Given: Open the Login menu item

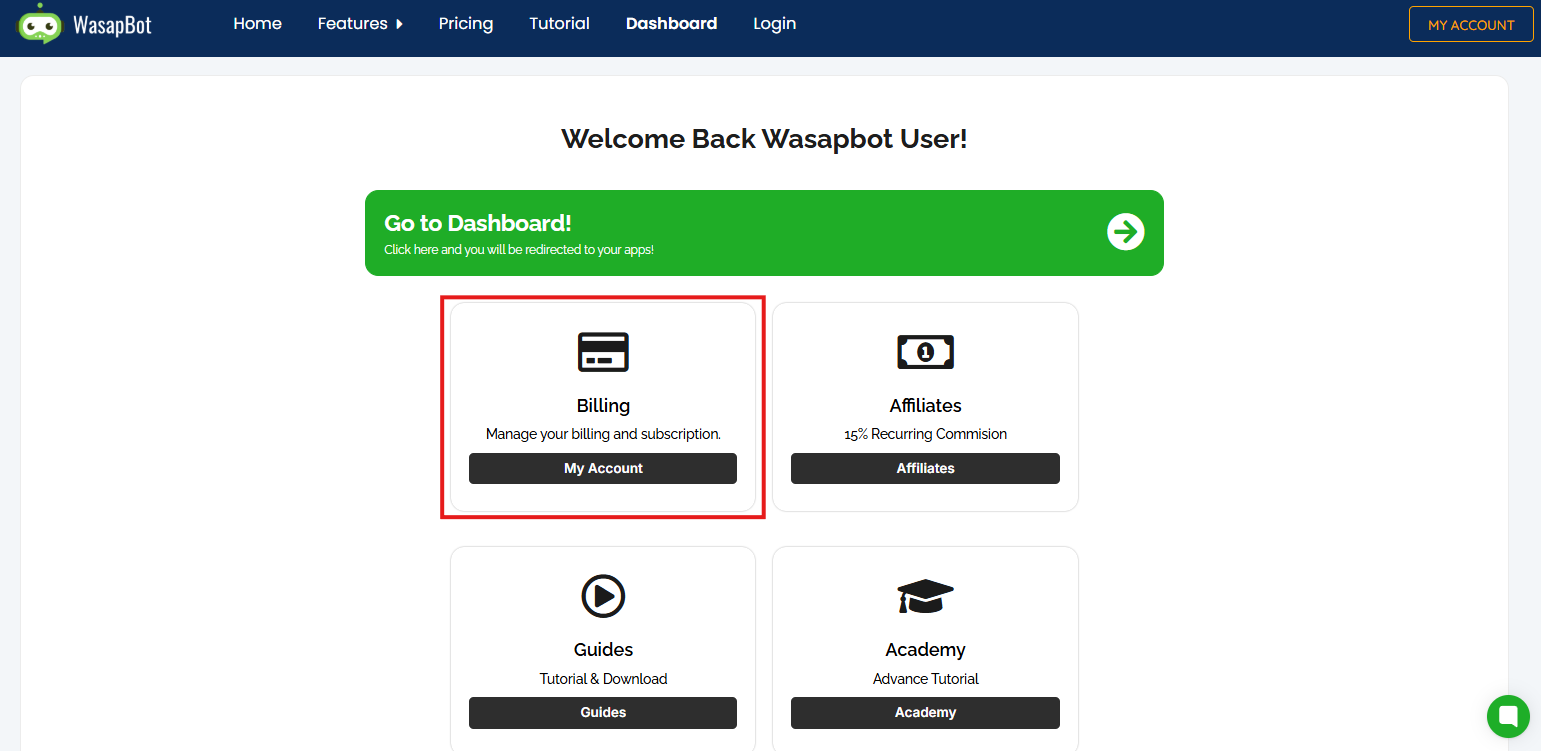Looking at the screenshot, I should click(x=774, y=23).
